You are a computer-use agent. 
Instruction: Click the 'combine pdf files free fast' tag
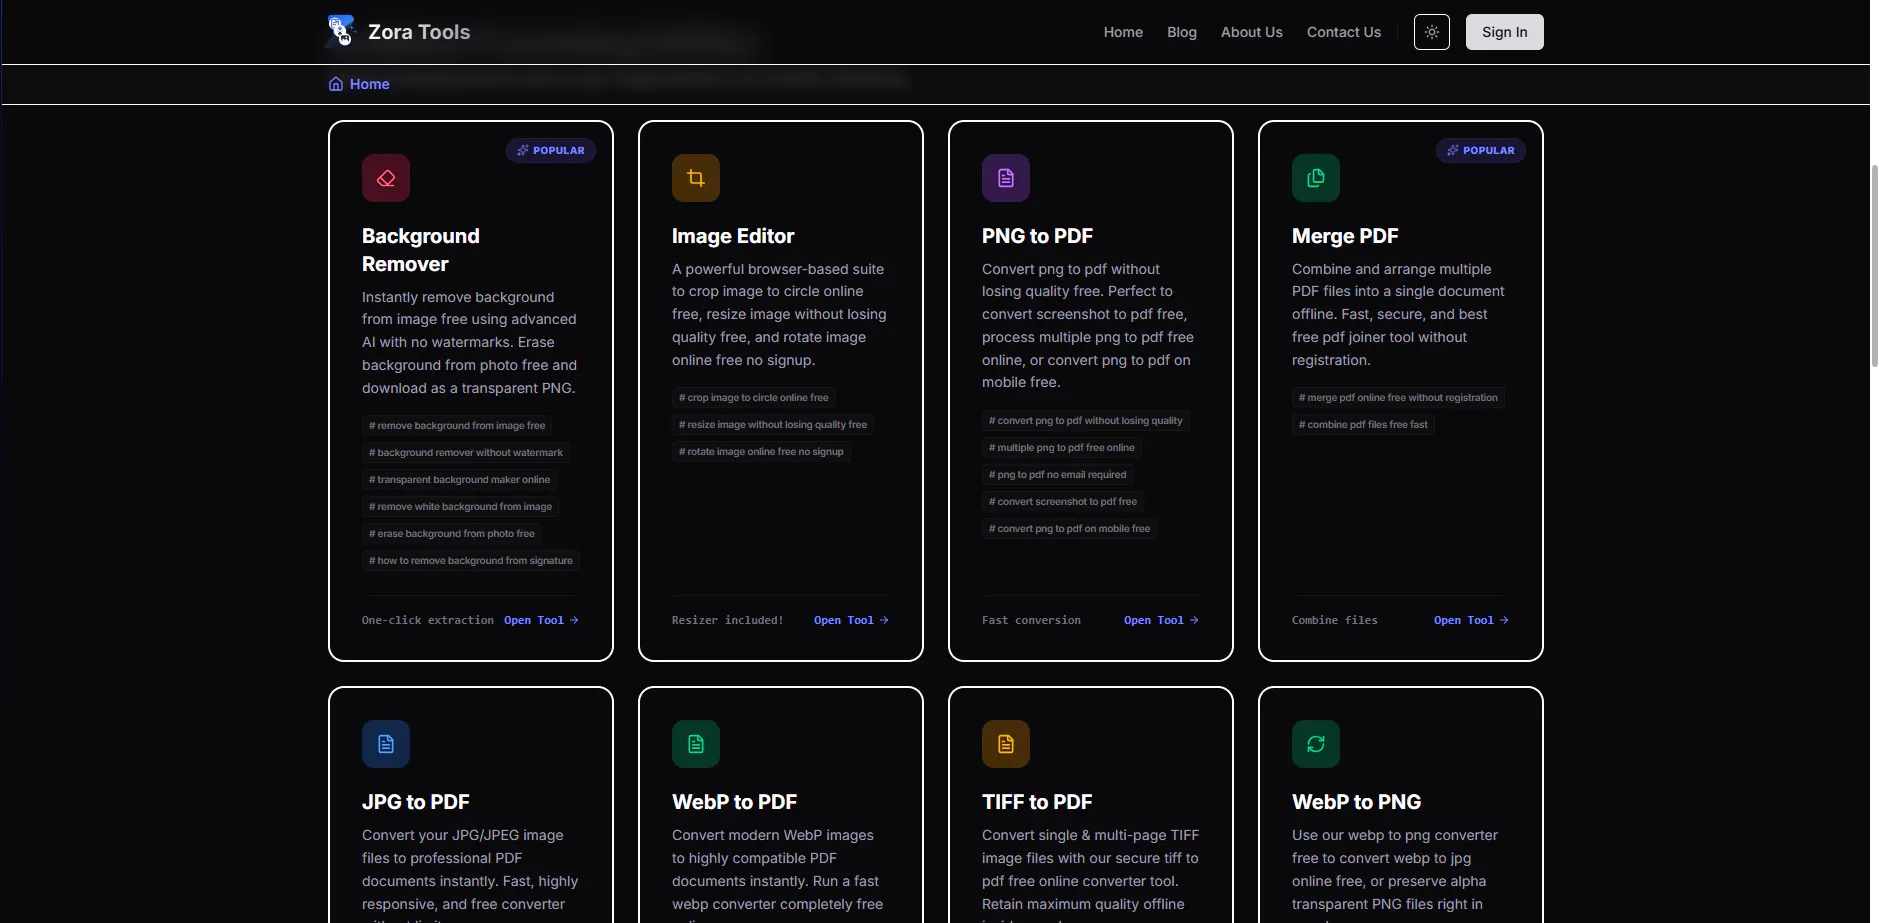click(x=1363, y=424)
